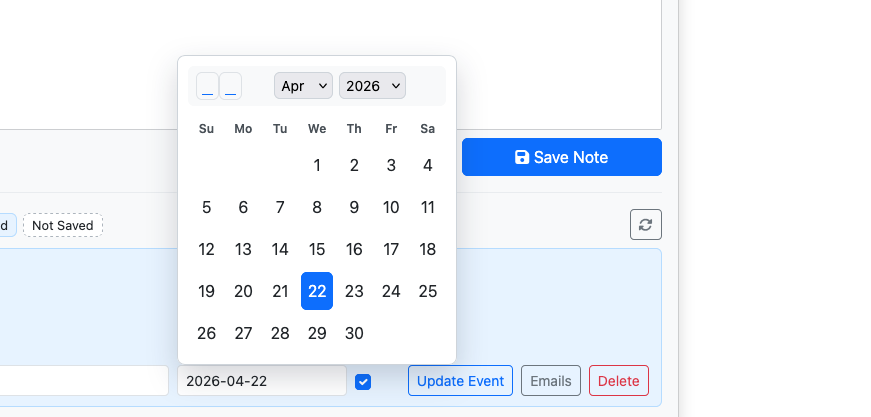Select the Not Saved filter tag
The height and width of the screenshot is (417, 871).
click(63, 225)
